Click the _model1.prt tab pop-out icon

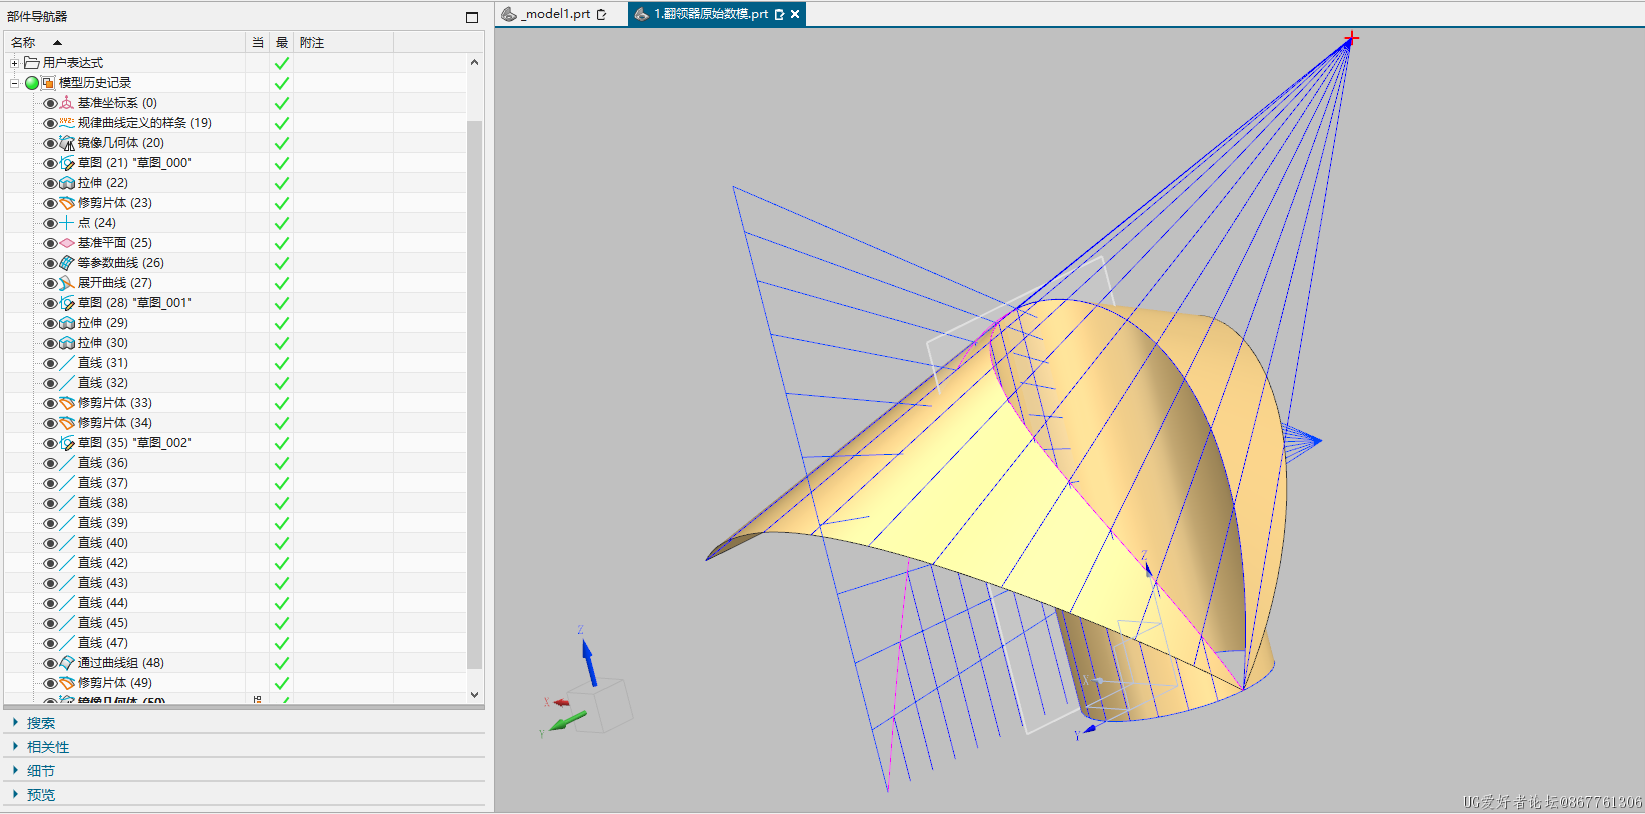601,14
